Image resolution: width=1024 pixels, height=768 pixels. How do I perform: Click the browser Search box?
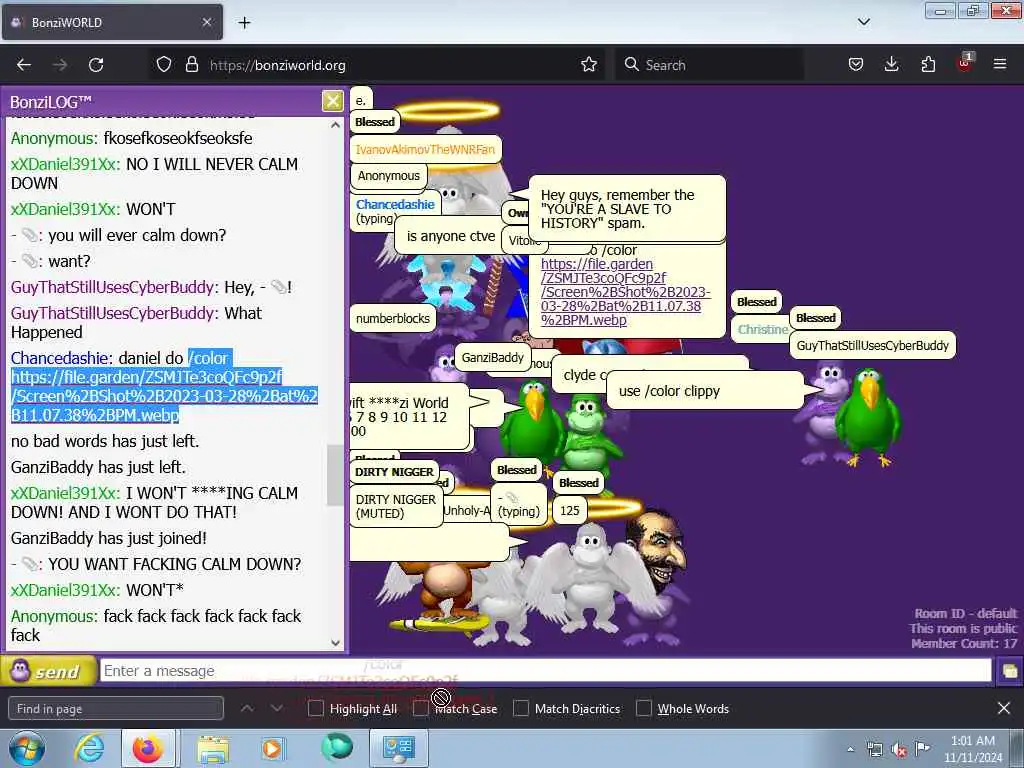point(709,65)
